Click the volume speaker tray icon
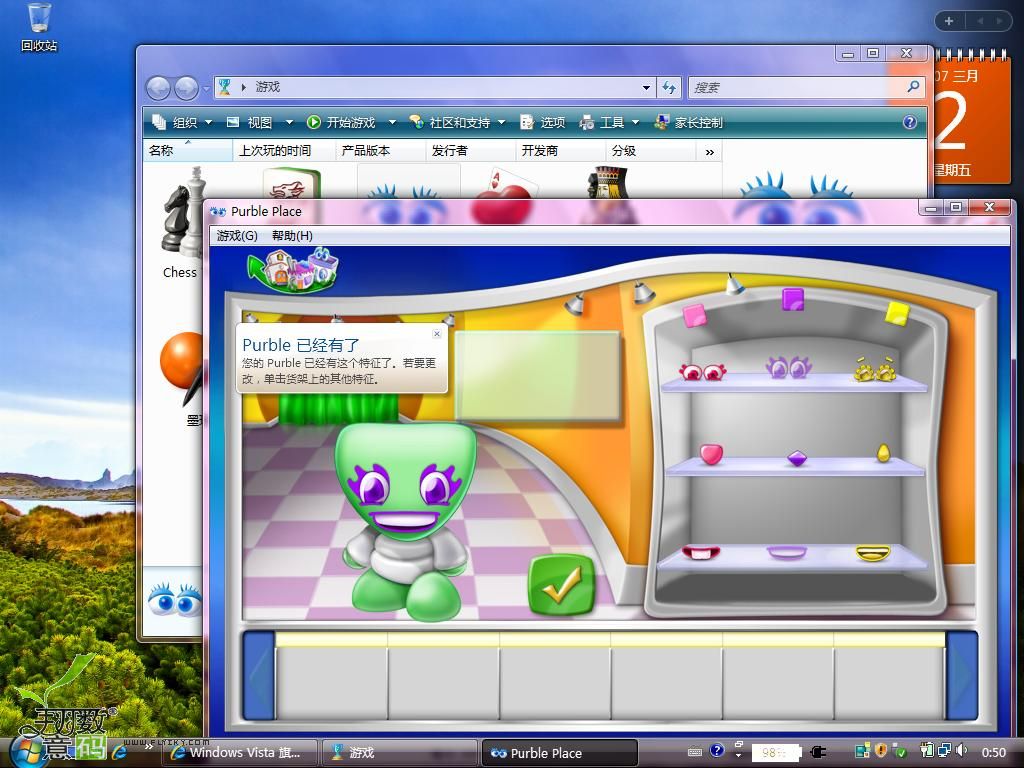 pos(961,750)
